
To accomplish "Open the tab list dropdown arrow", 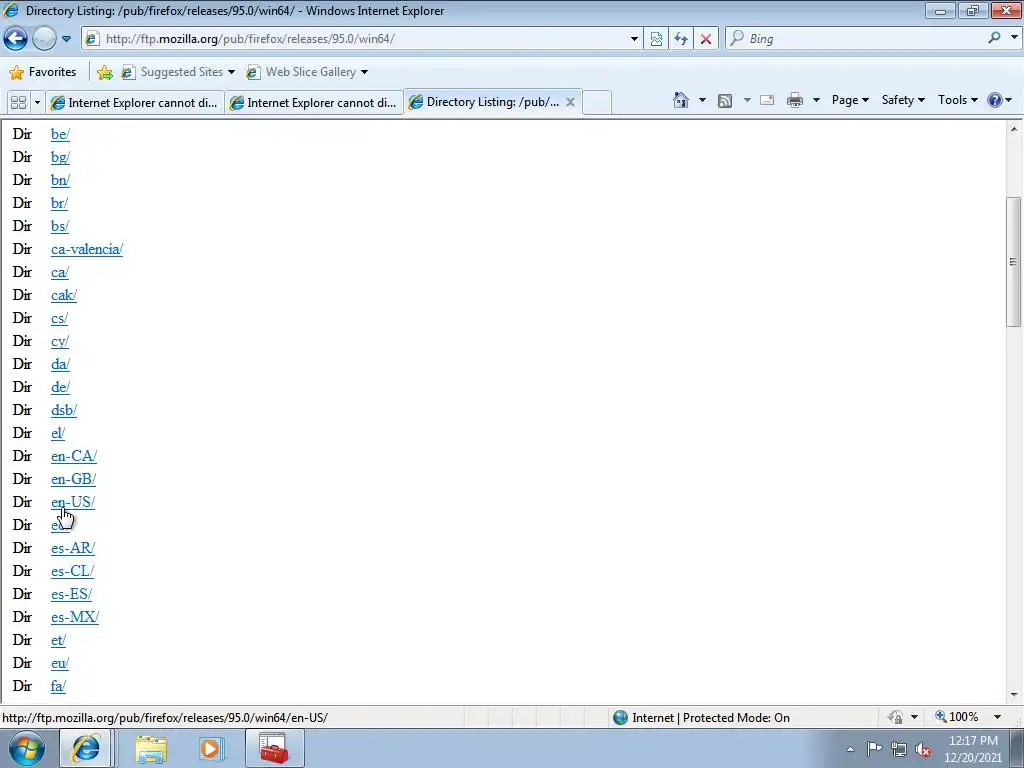I will pyautogui.click(x=37, y=103).
